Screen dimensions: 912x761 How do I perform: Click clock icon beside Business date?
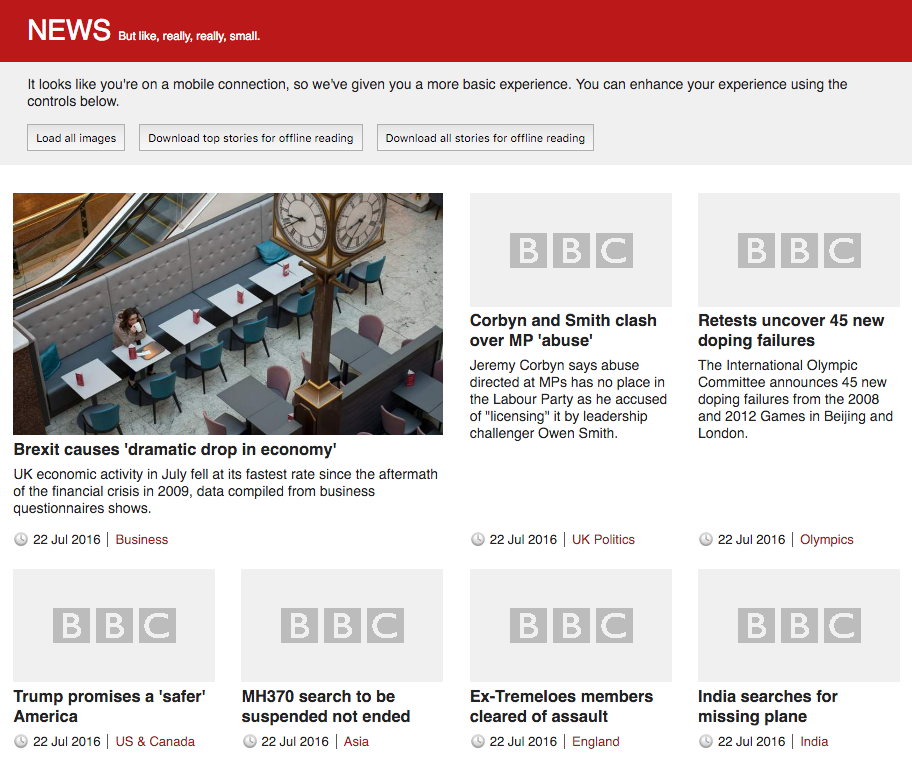coord(21,539)
